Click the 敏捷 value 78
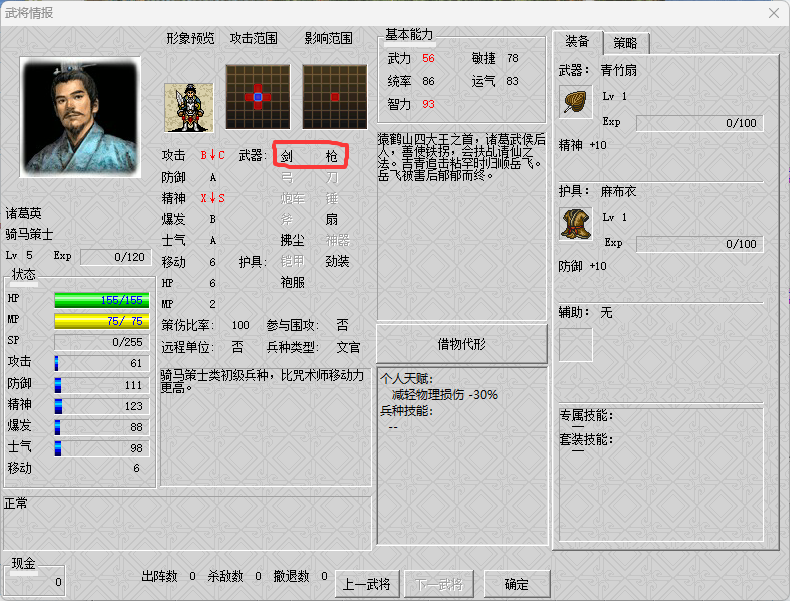Image resolution: width=790 pixels, height=601 pixels. point(513,58)
